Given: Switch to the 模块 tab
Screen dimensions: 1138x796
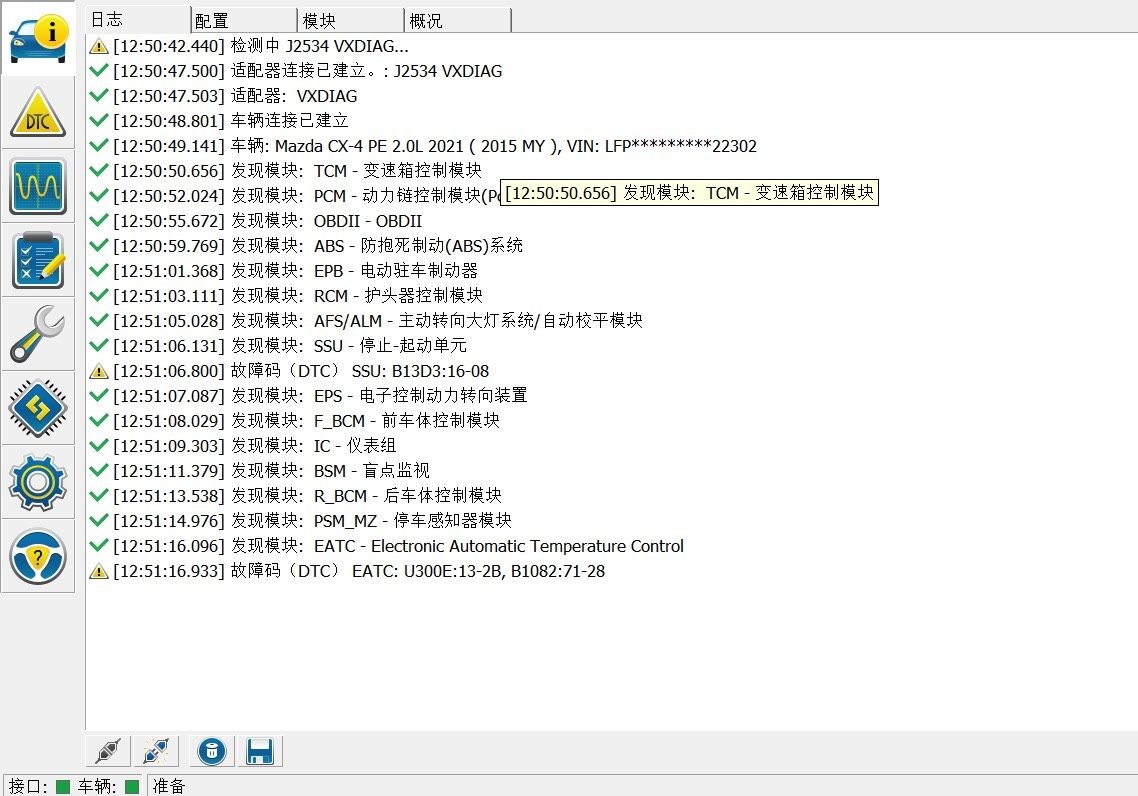Looking at the screenshot, I should [x=351, y=20].
